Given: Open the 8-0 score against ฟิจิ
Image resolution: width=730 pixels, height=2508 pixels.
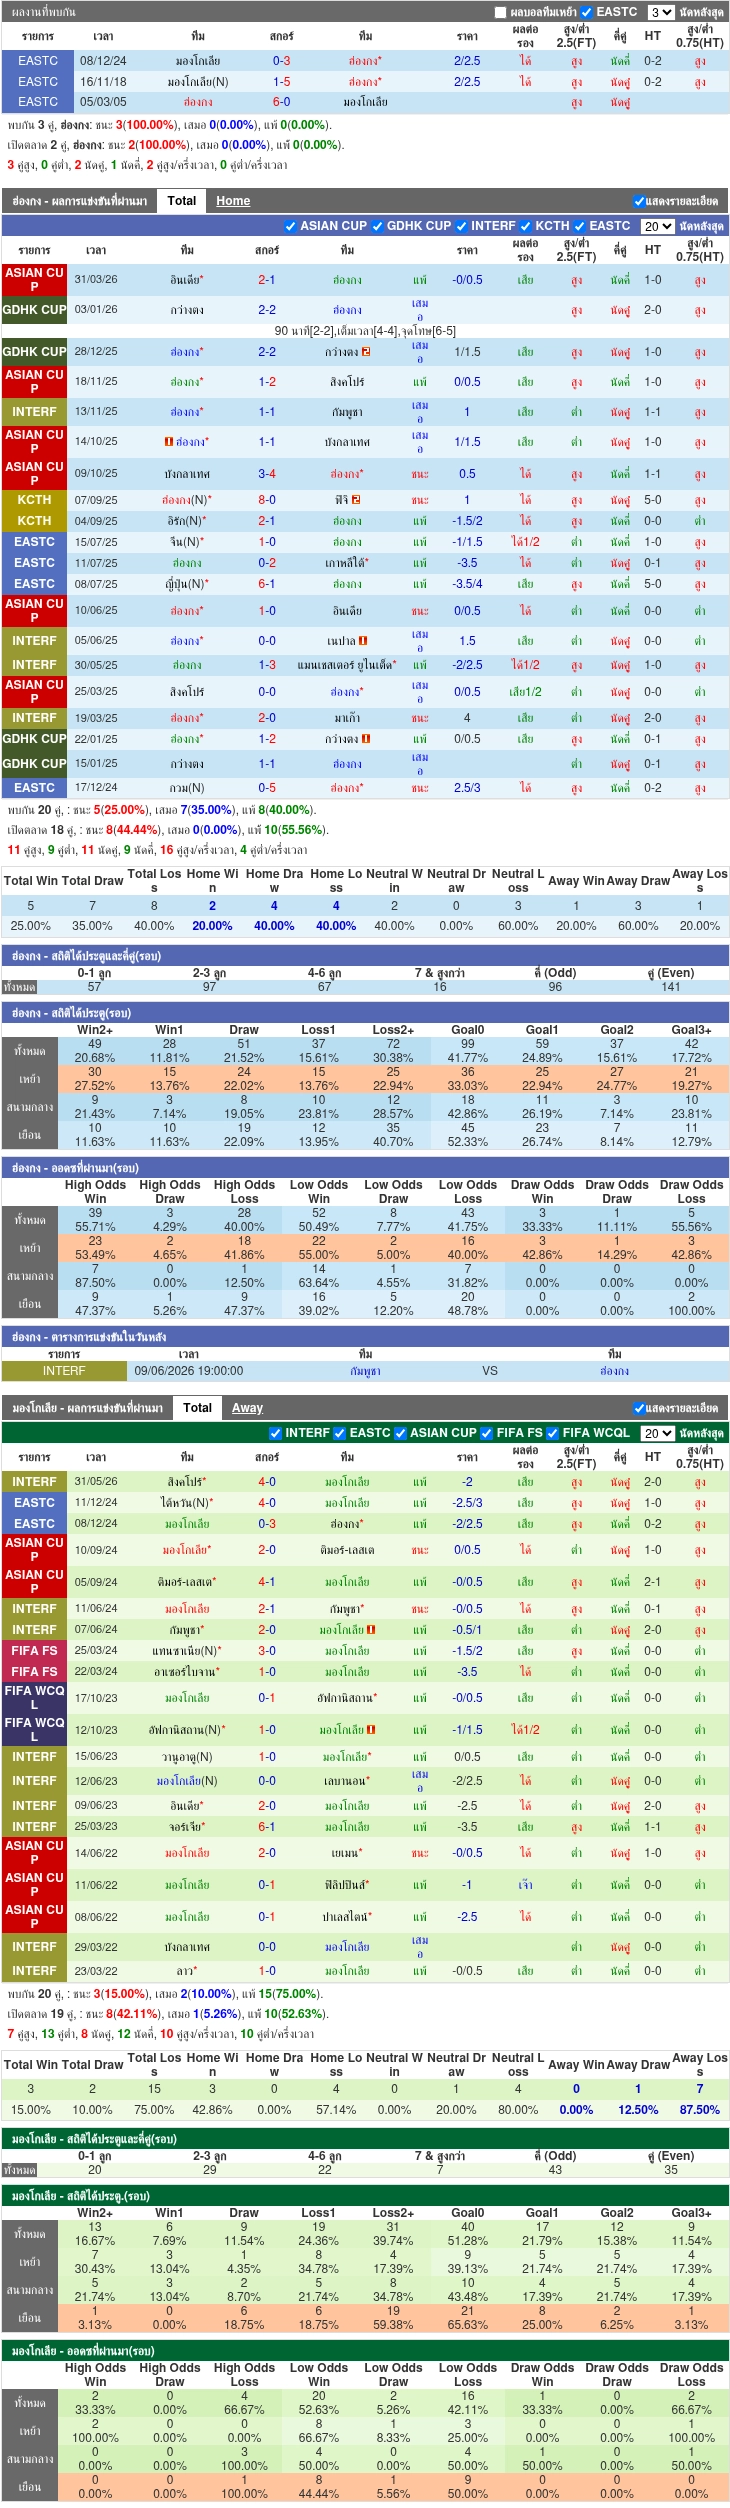Looking at the screenshot, I should [267, 500].
